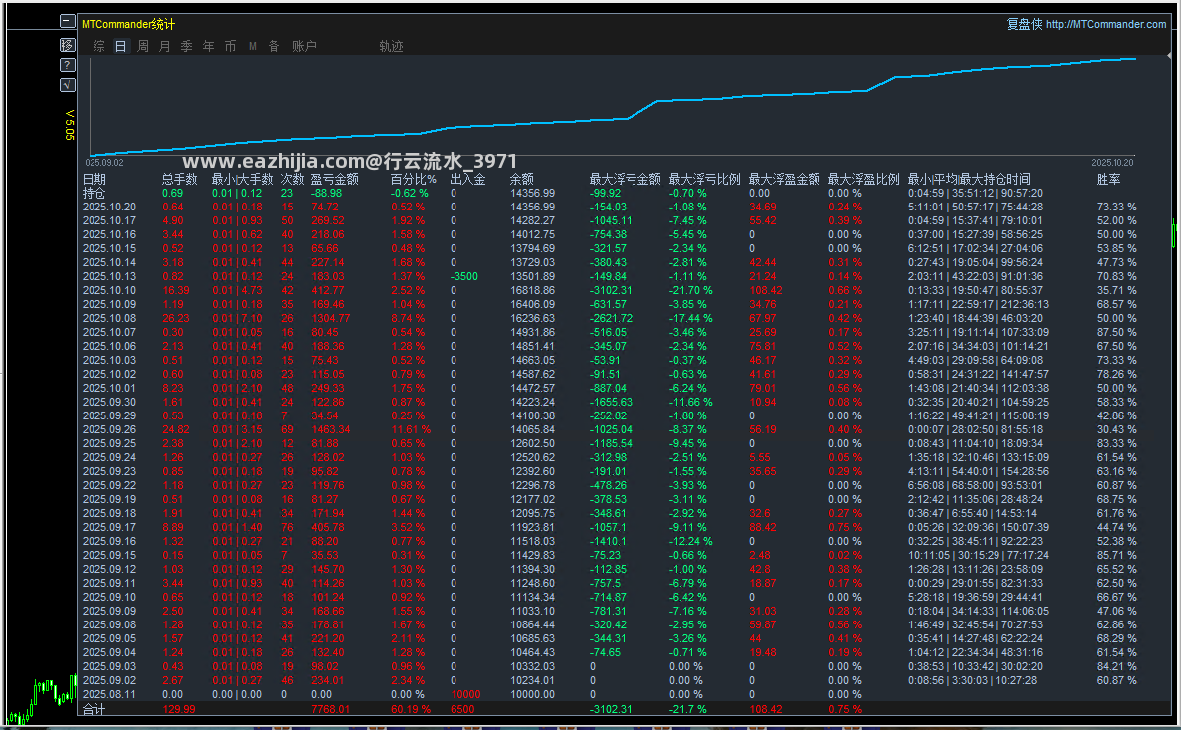The width and height of the screenshot is (1181, 730).
Task: Click the equity curve line chart
Action: [613, 107]
